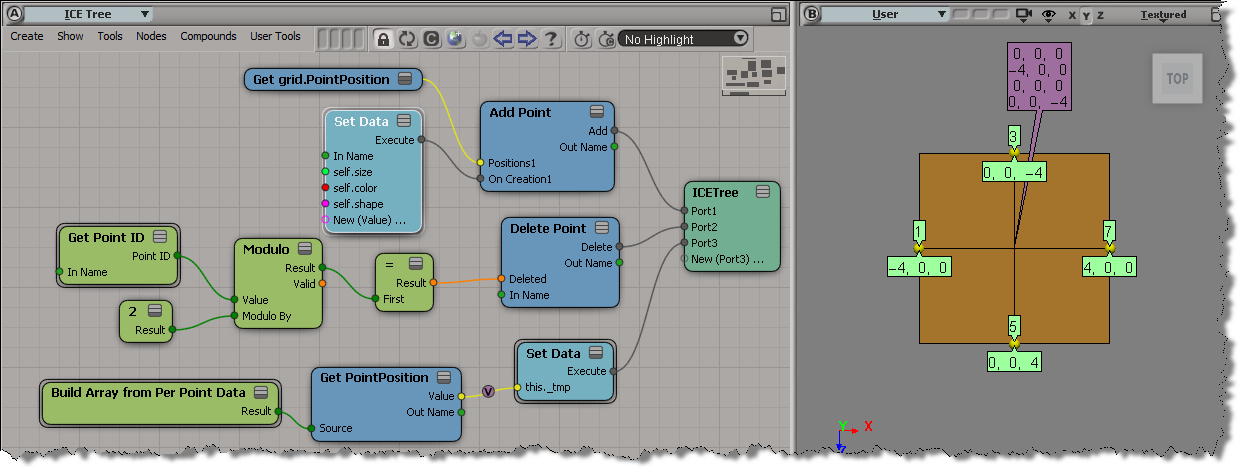Click the blue forward arrow icon
The width and height of the screenshot is (1239, 467).
(x=527, y=39)
